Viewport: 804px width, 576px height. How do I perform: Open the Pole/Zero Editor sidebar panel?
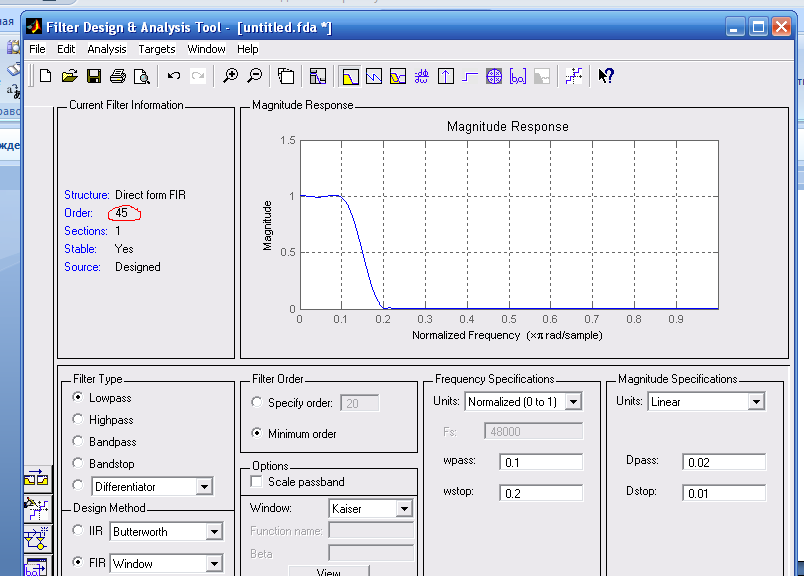(x=36, y=508)
